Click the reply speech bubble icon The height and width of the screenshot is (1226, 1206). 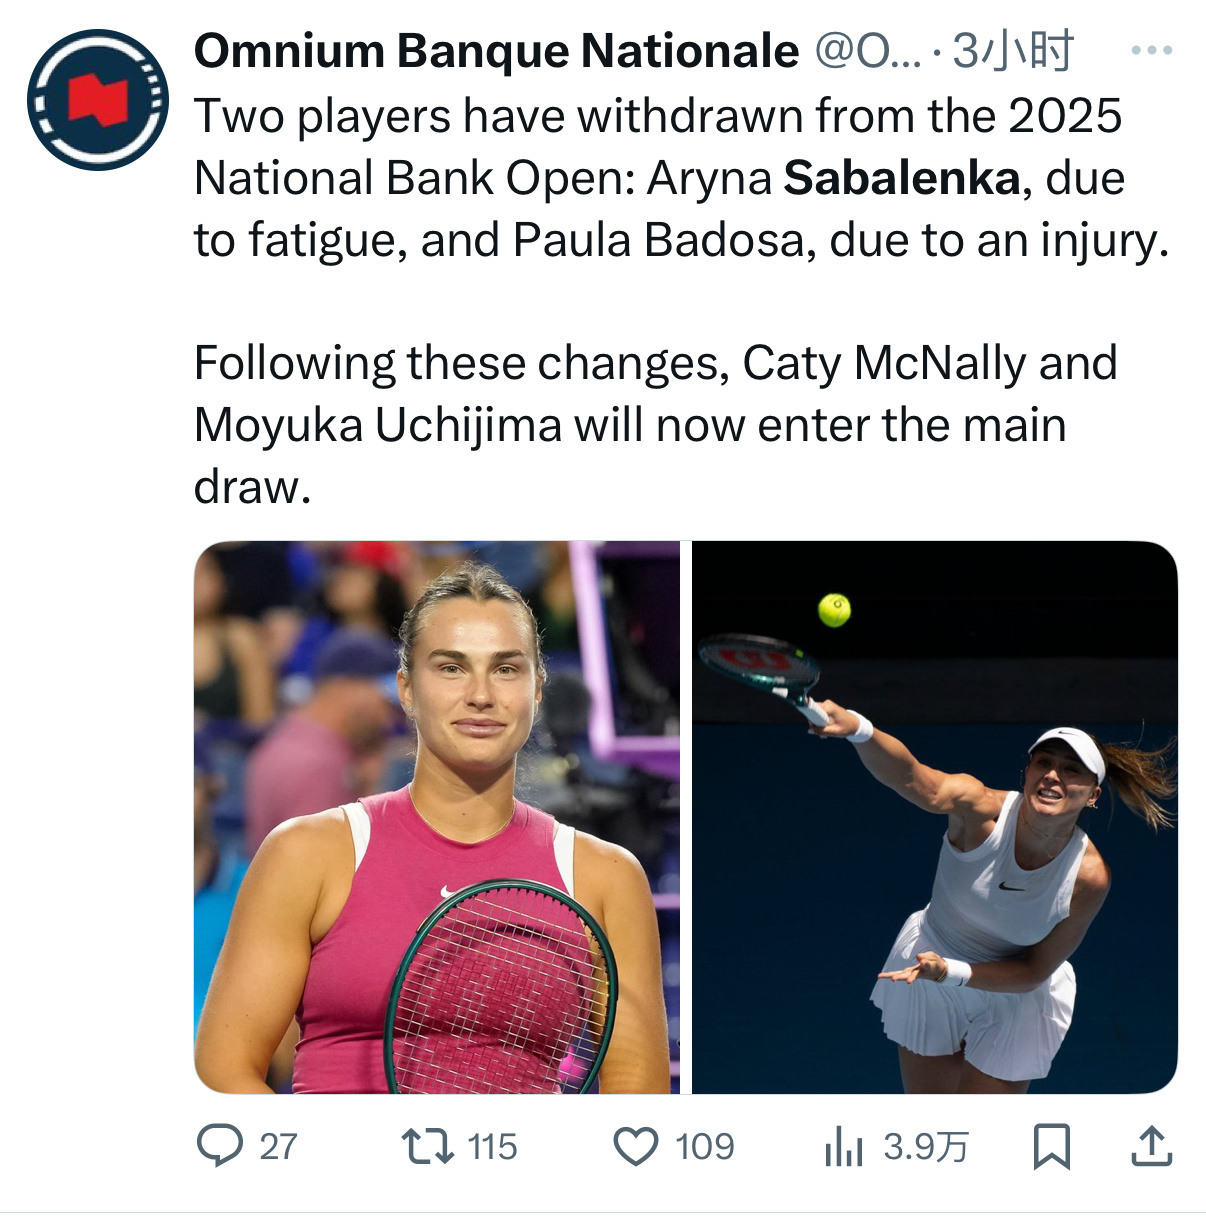coord(219,1146)
